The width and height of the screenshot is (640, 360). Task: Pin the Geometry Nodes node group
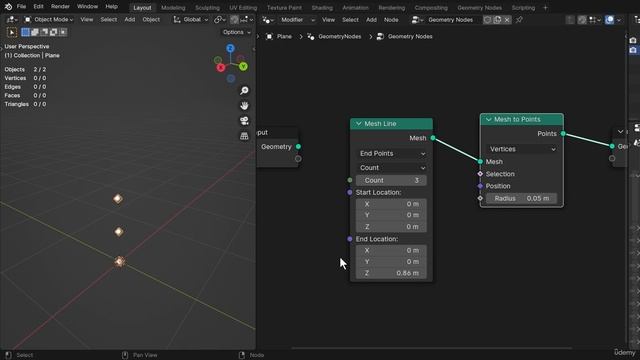coord(519,20)
